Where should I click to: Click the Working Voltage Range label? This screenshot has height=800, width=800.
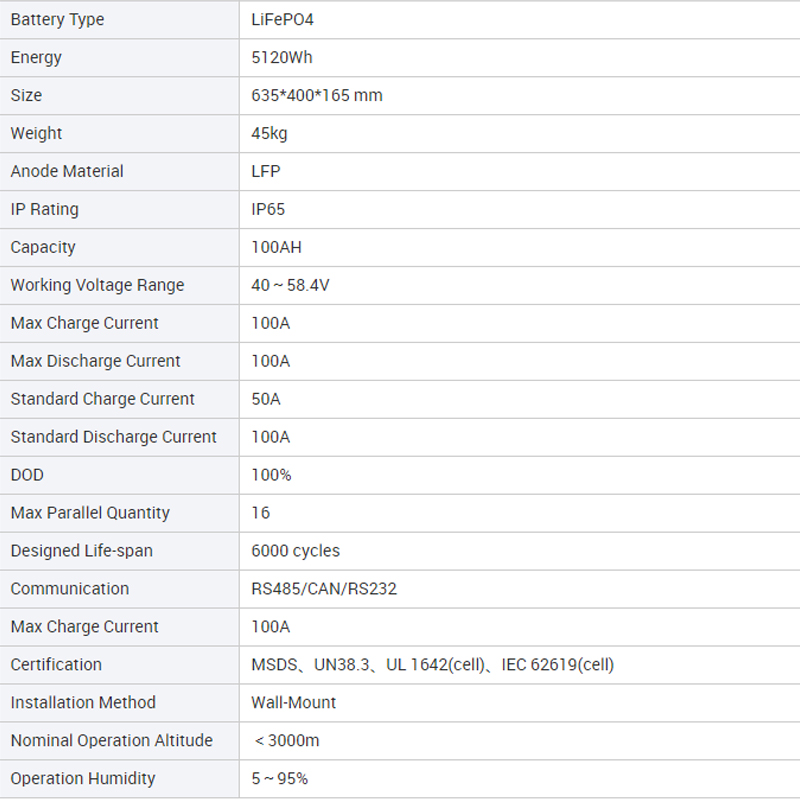[97, 286]
